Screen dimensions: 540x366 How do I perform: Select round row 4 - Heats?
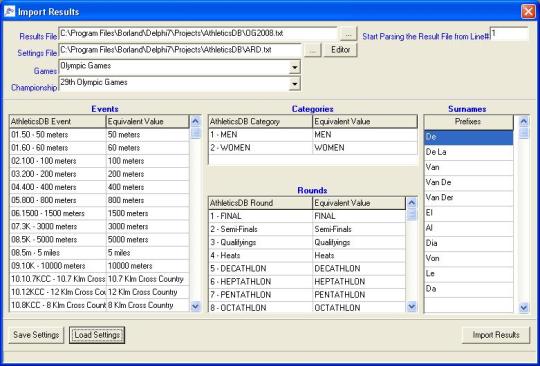pos(307,255)
